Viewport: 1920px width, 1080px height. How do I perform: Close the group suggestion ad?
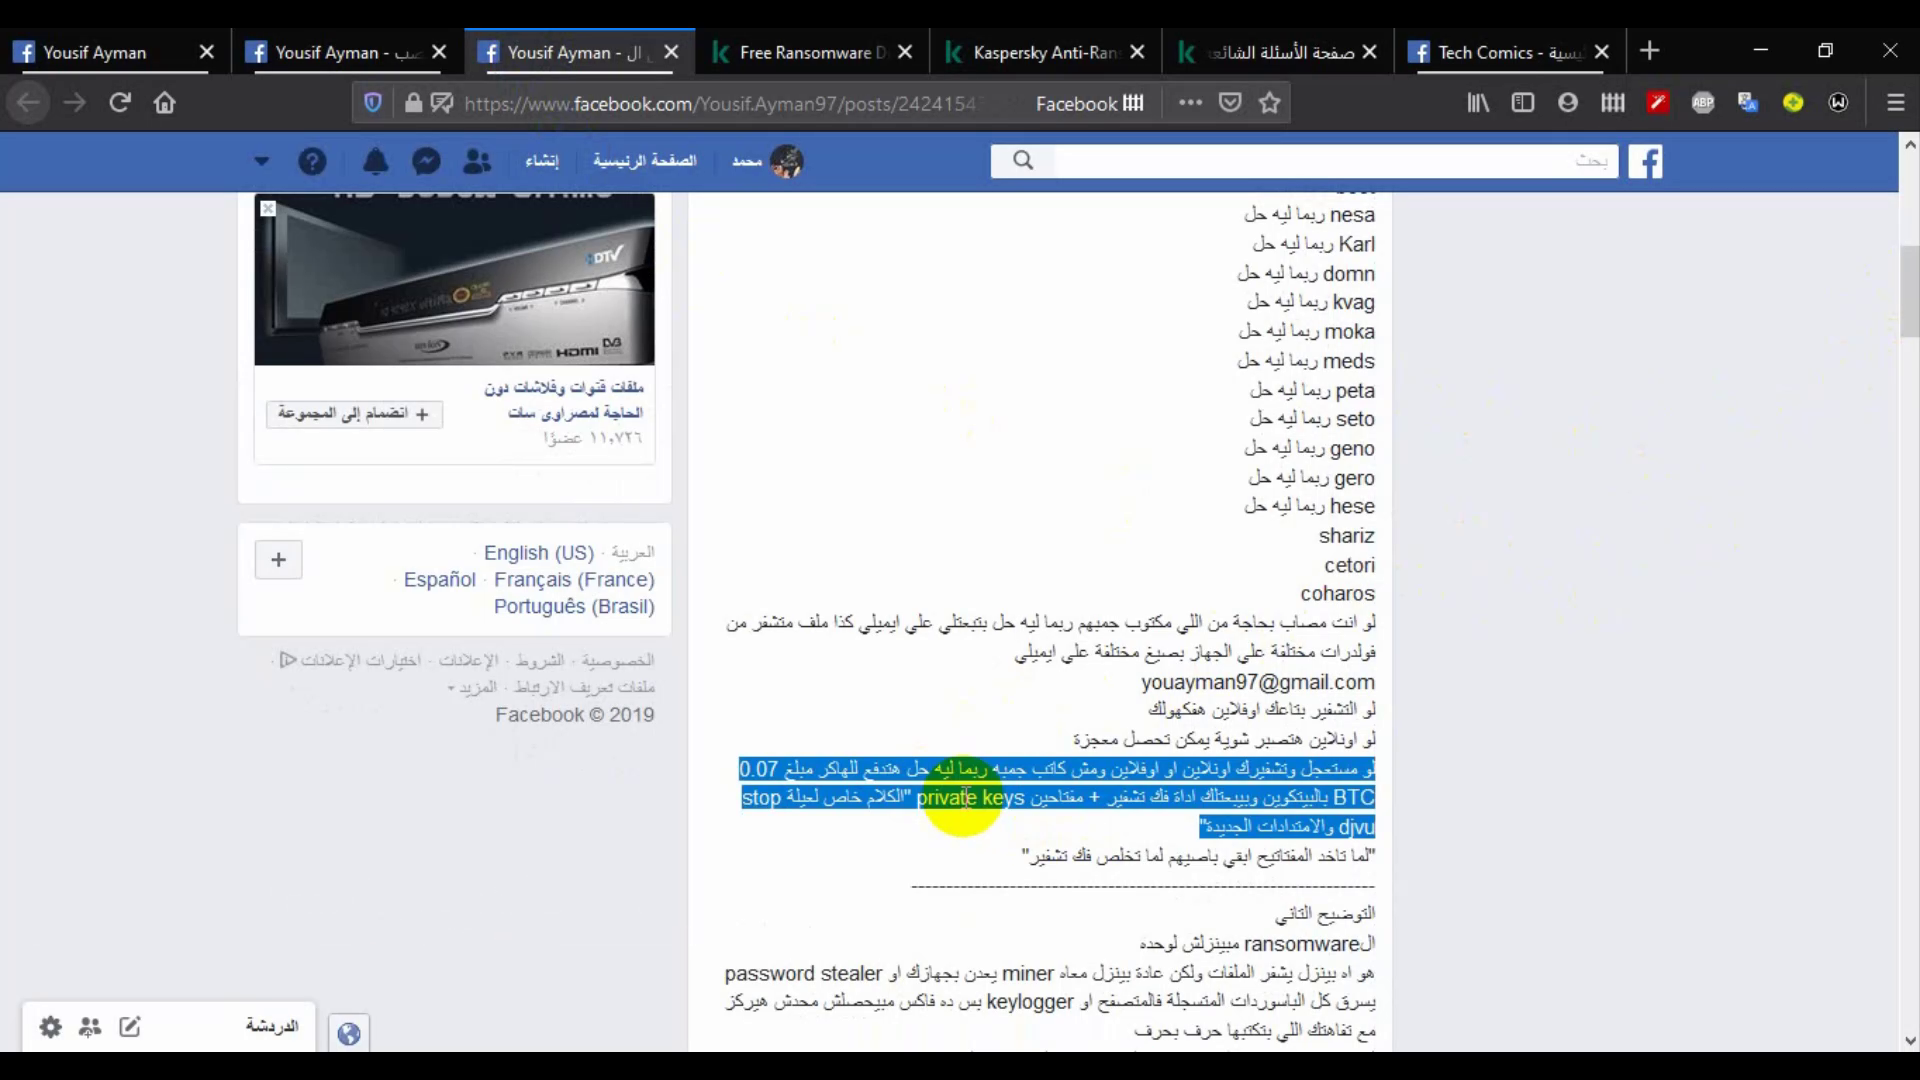click(268, 208)
